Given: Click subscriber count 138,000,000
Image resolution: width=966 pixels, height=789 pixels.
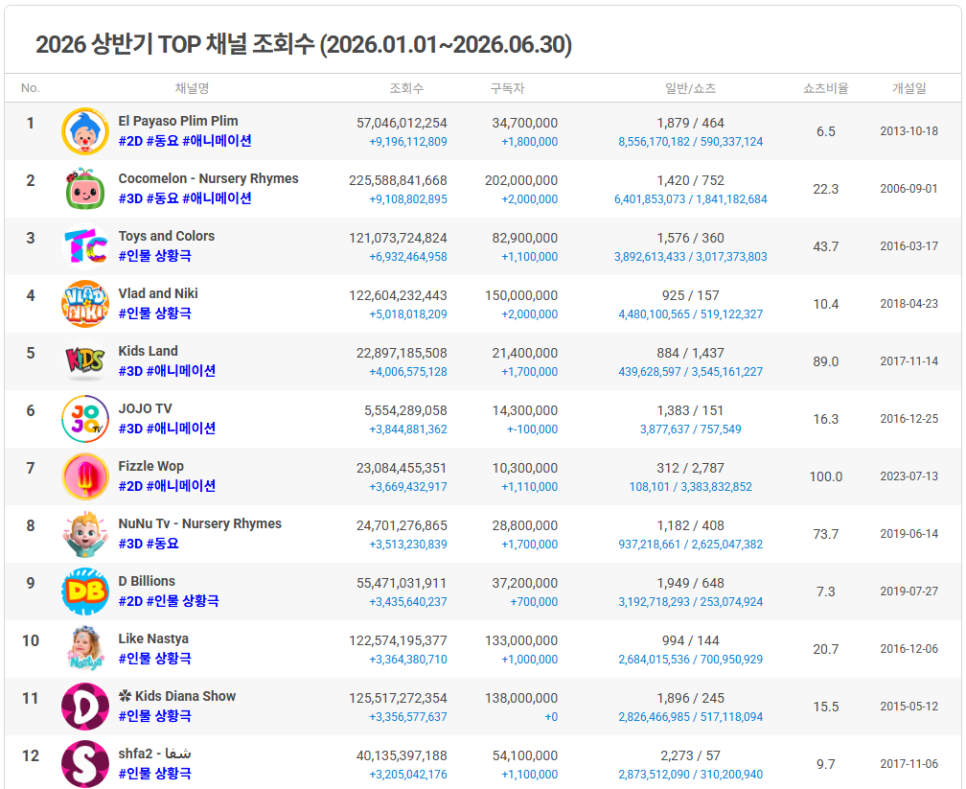Looking at the screenshot, I should 521,698.
